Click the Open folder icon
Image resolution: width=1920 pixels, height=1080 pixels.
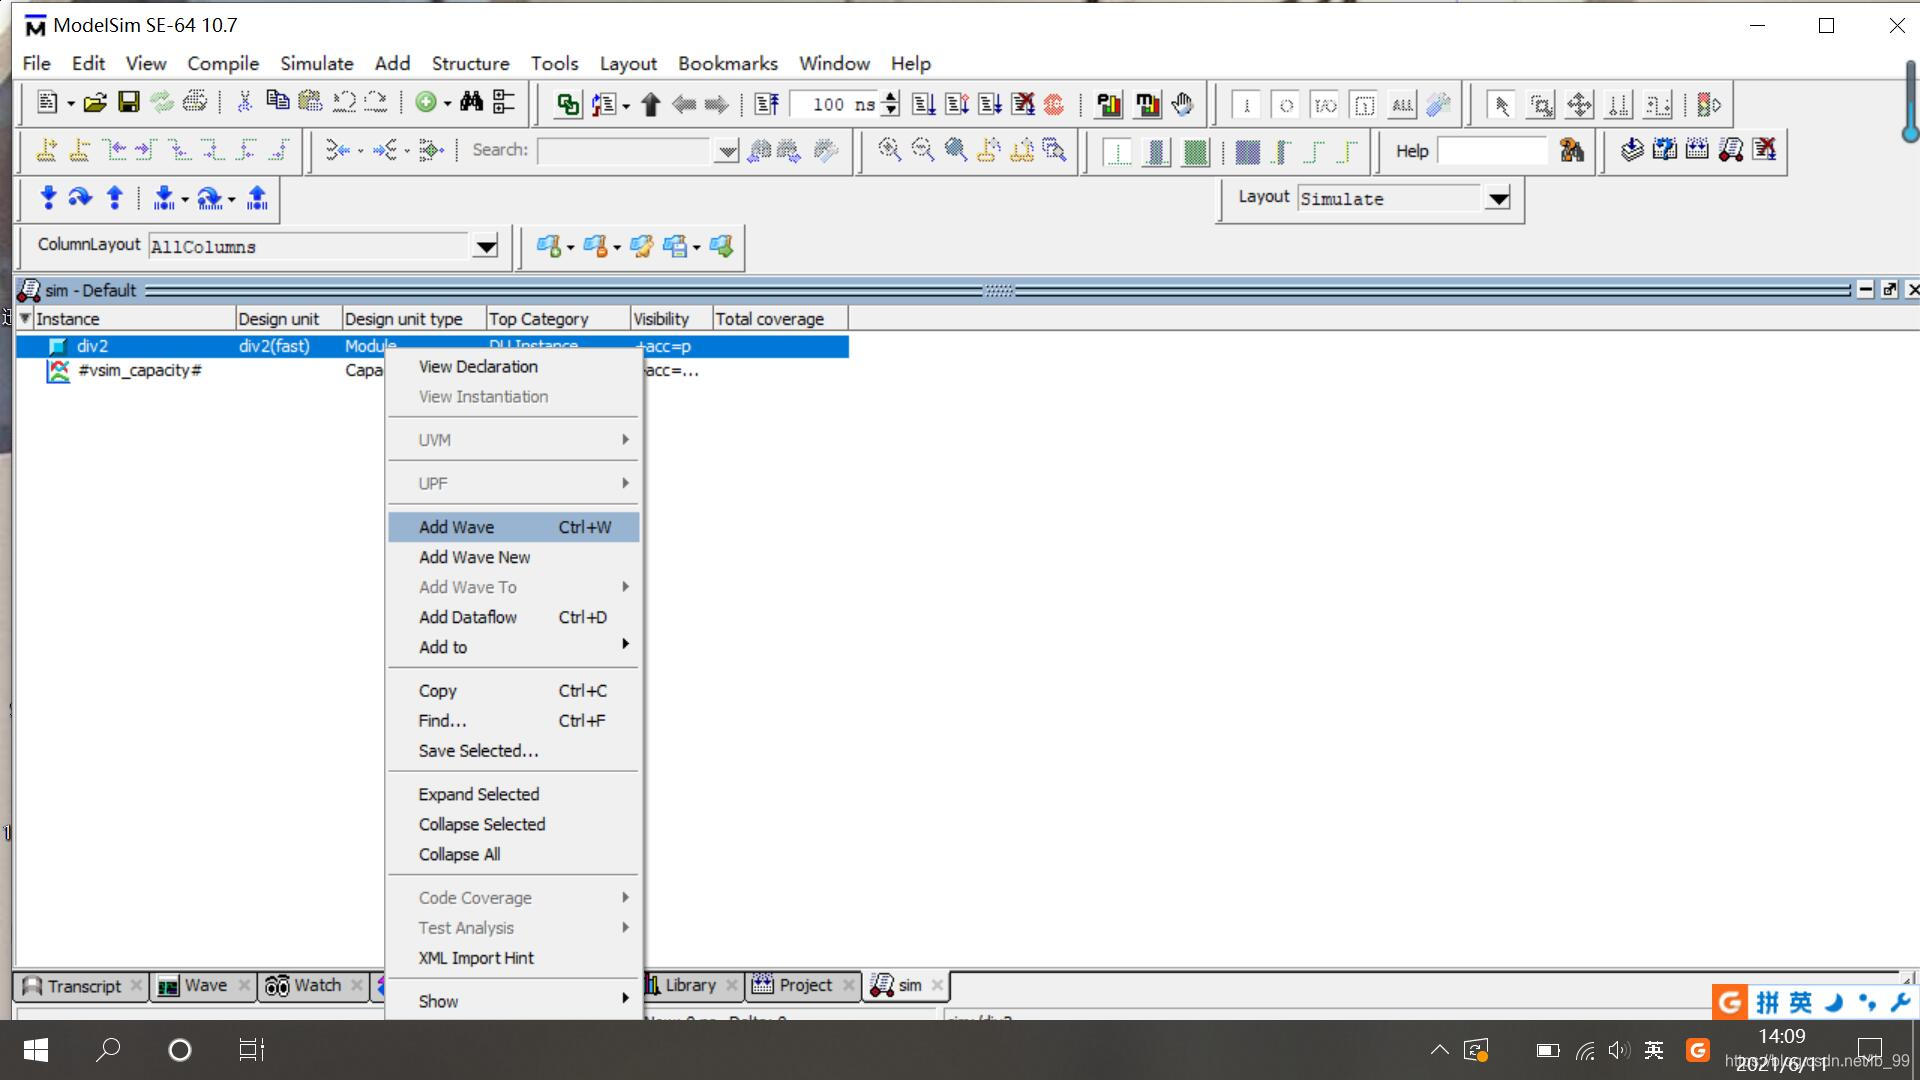coord(95,103)
